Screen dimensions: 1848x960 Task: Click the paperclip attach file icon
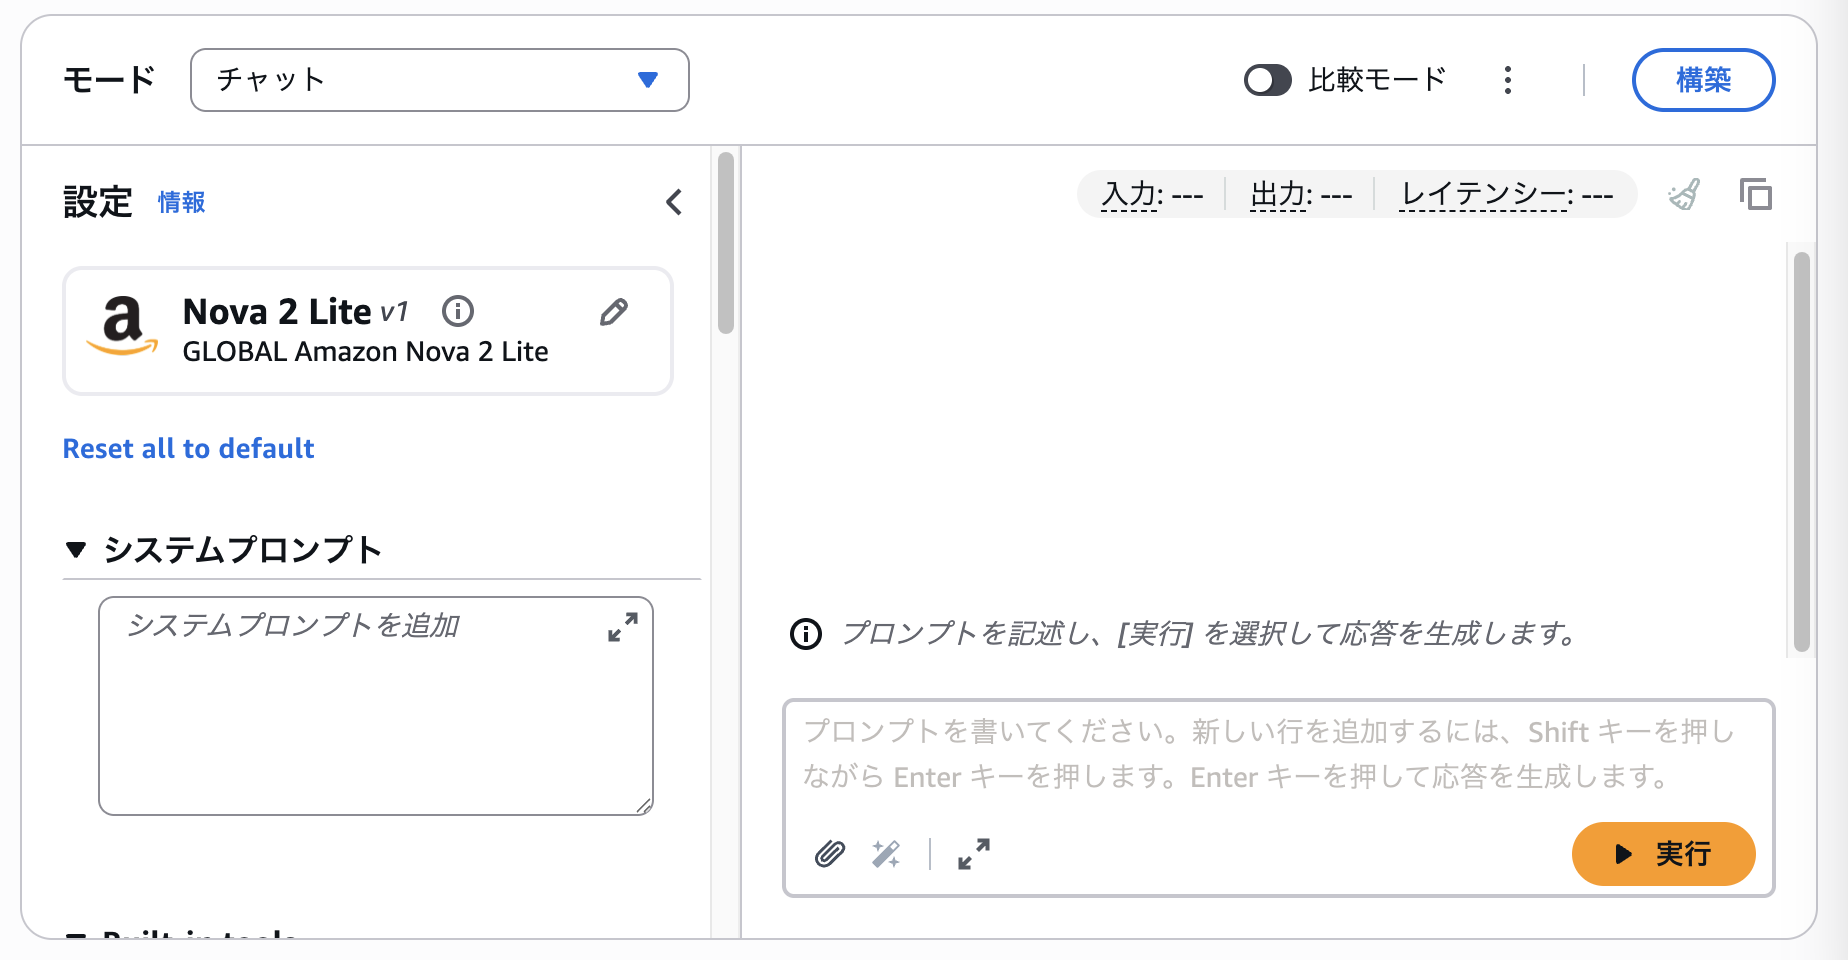[829, 854]
